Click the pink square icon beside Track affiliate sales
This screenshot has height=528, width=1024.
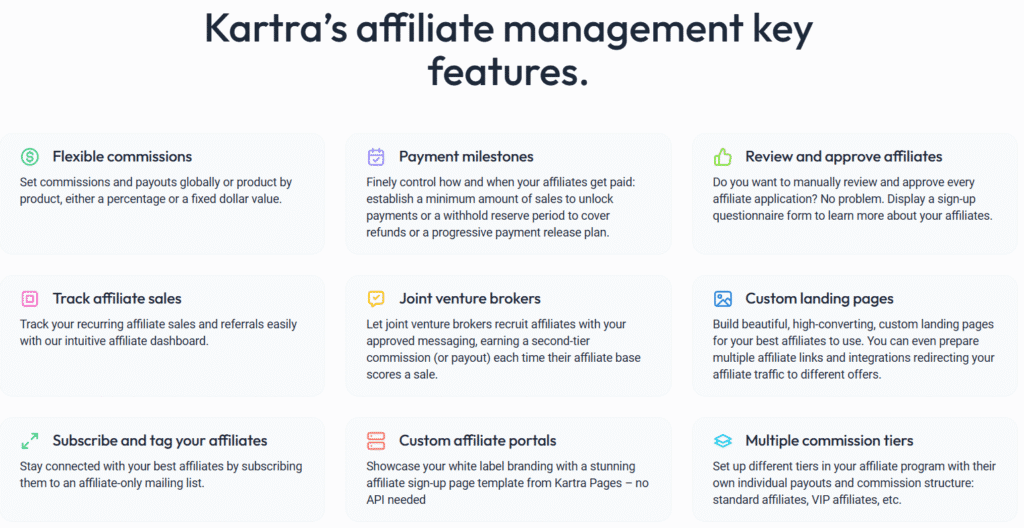[x=29, y=299]
